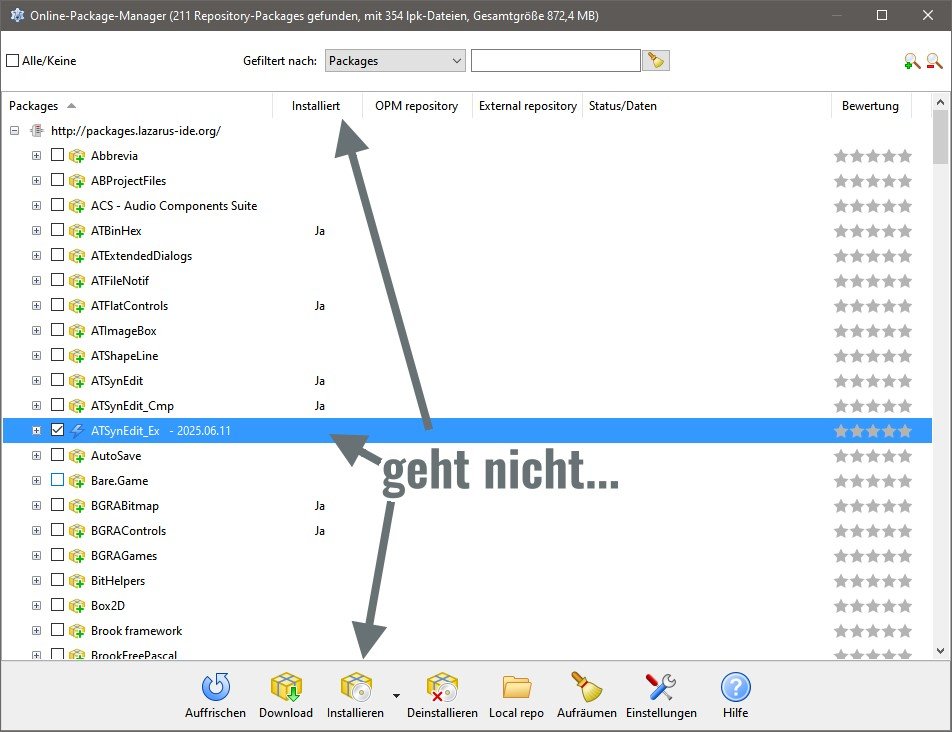Rate Abbrevia with the star rating
This screenshot has height=732, width=952.
873,156
